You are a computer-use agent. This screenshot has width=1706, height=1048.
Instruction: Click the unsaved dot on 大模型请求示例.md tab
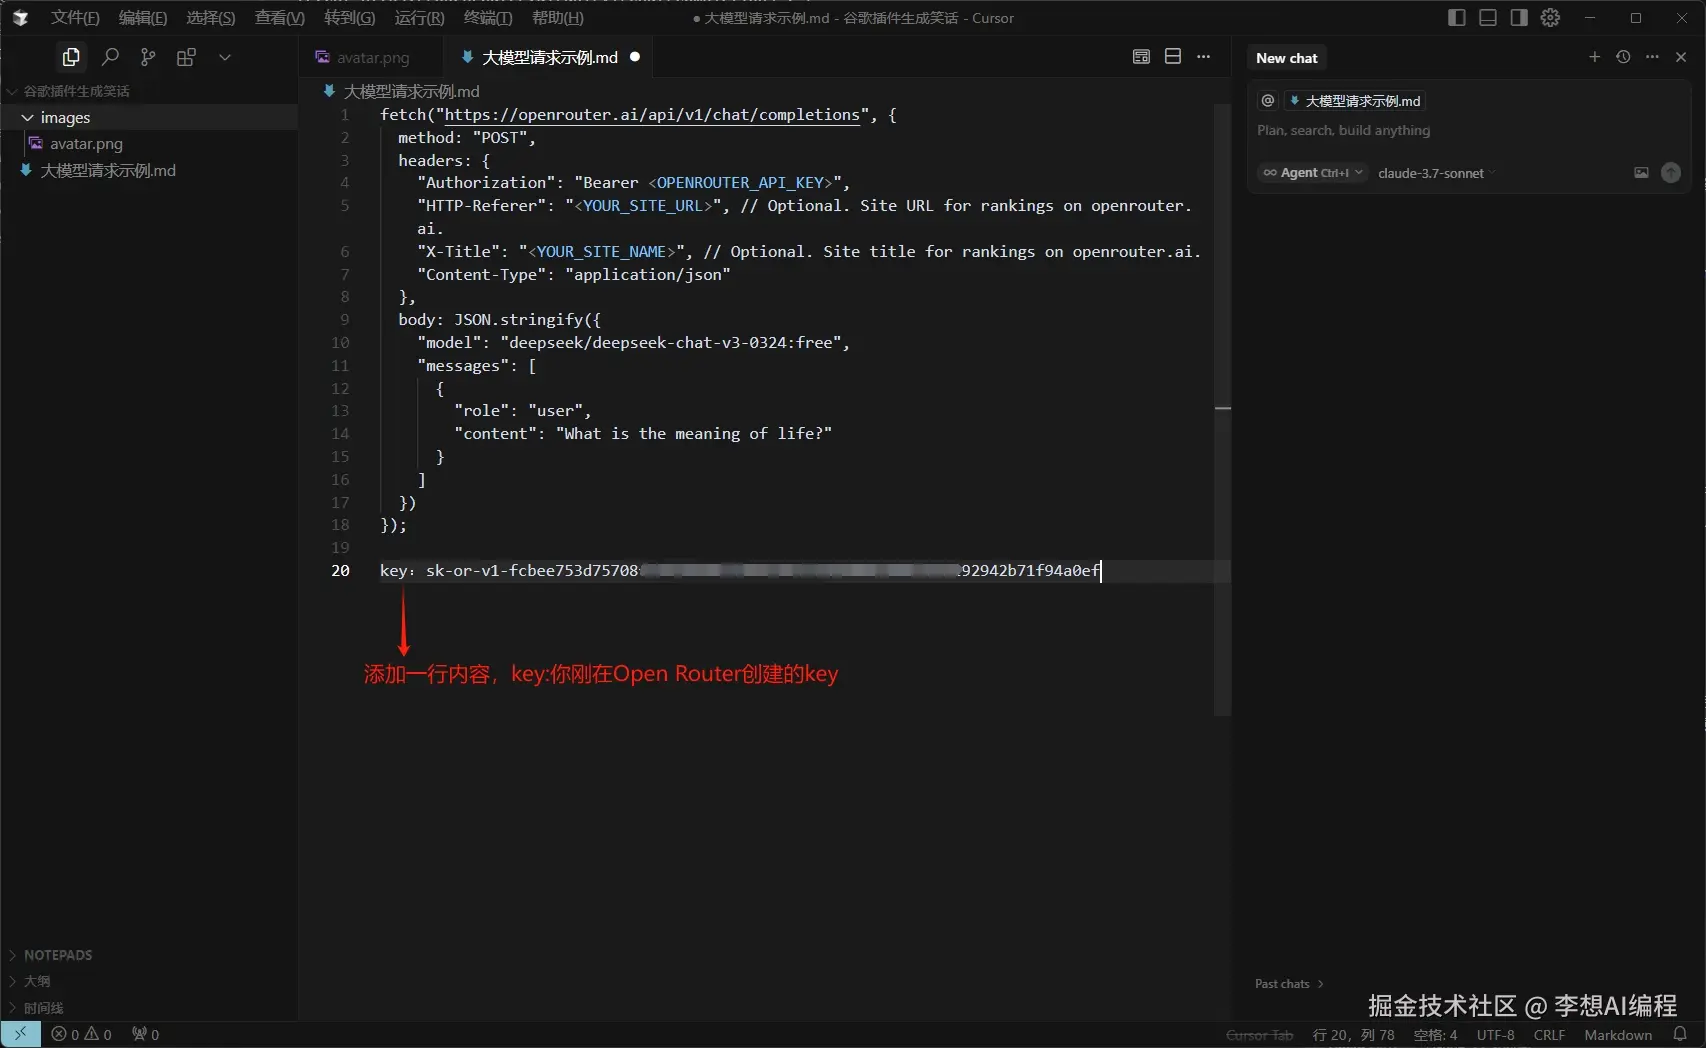pyautogui.click(x=635, y=57)
